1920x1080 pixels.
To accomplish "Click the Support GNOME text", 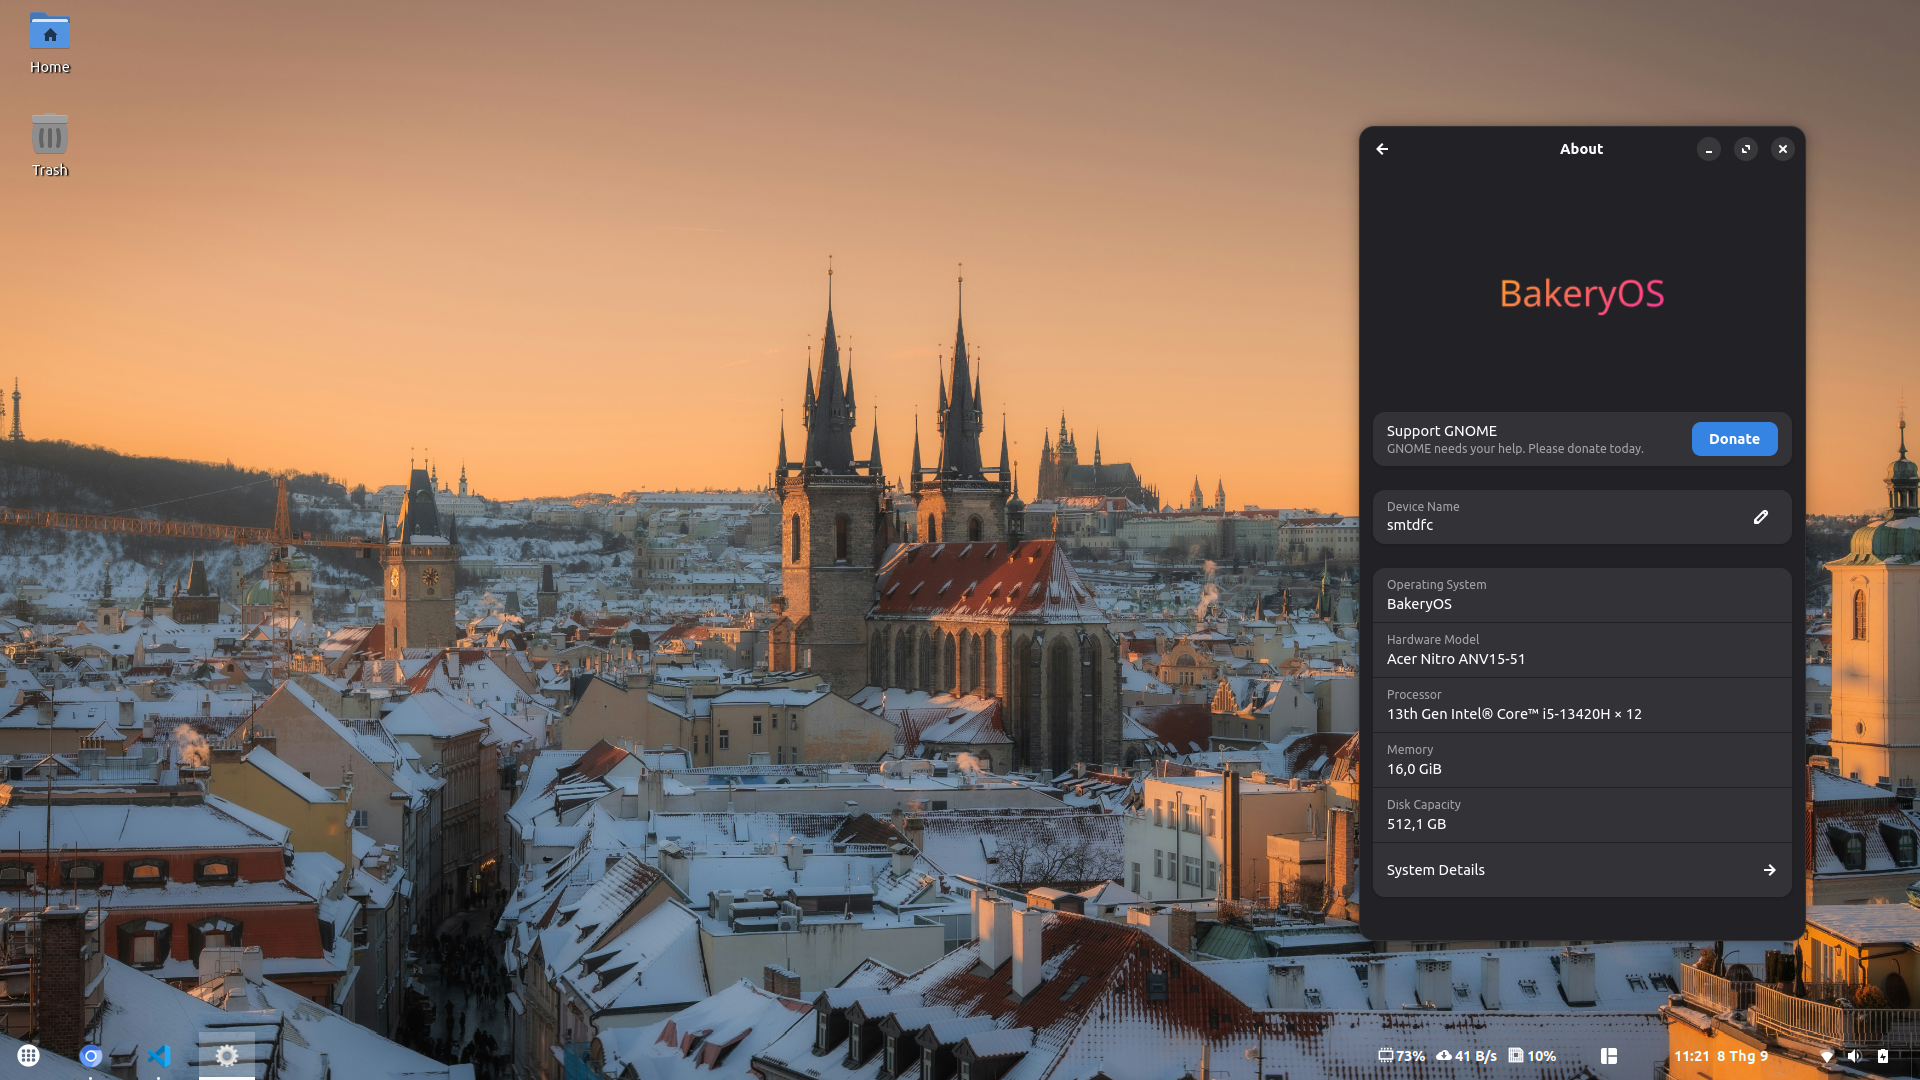I will point(1441,431).
